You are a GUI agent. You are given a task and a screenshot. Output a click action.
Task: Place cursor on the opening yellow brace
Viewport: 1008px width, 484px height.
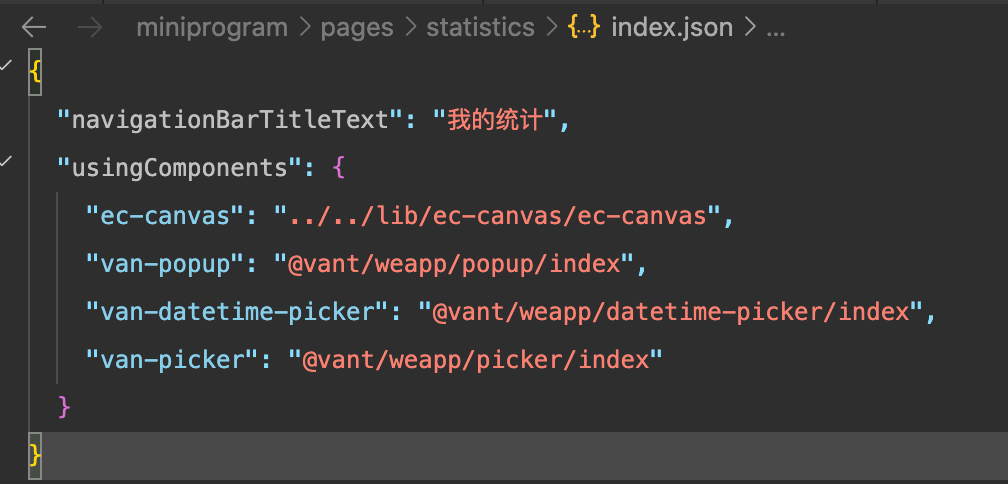pos(35,72)
